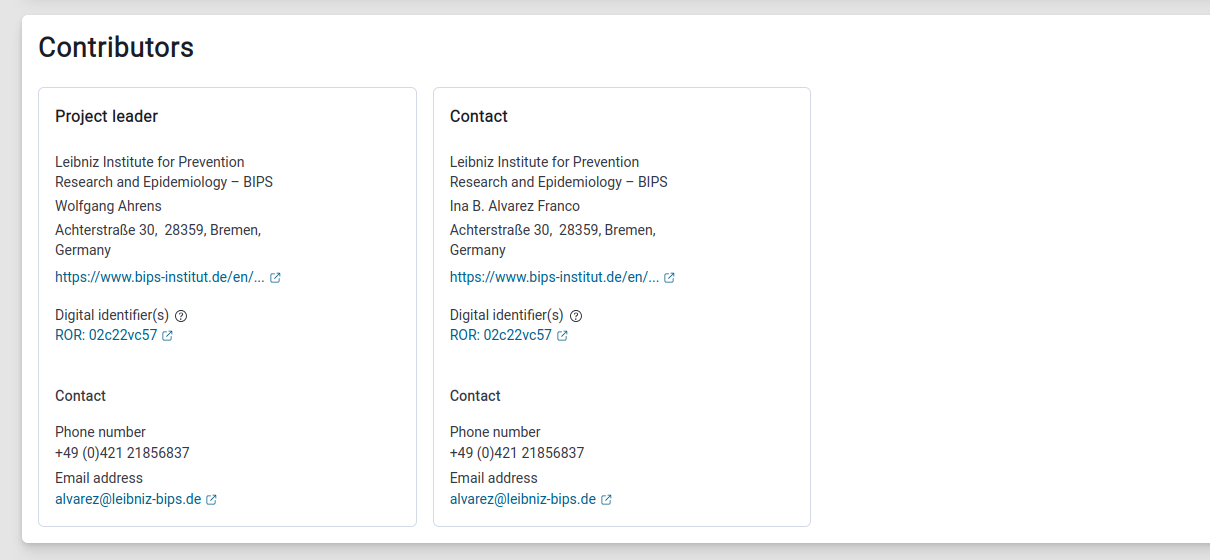Click the Project leader card title

click(x=106, y=116)
